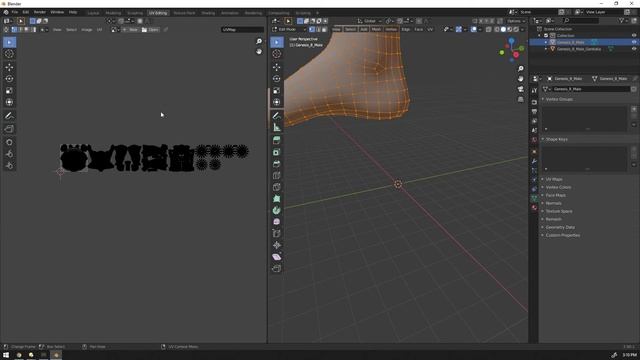Select the Knife tool
The image size is (640, 360).
pos(277,187)
